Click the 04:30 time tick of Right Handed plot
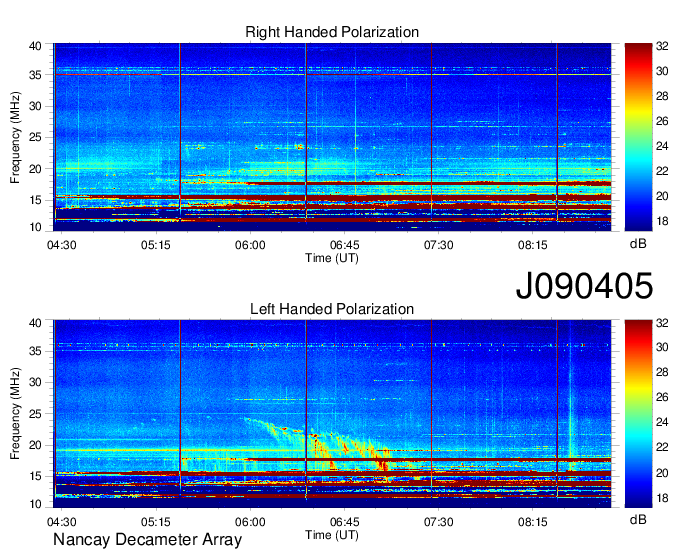The height and width of the screenshot is (552, 680). click(62, 245)
